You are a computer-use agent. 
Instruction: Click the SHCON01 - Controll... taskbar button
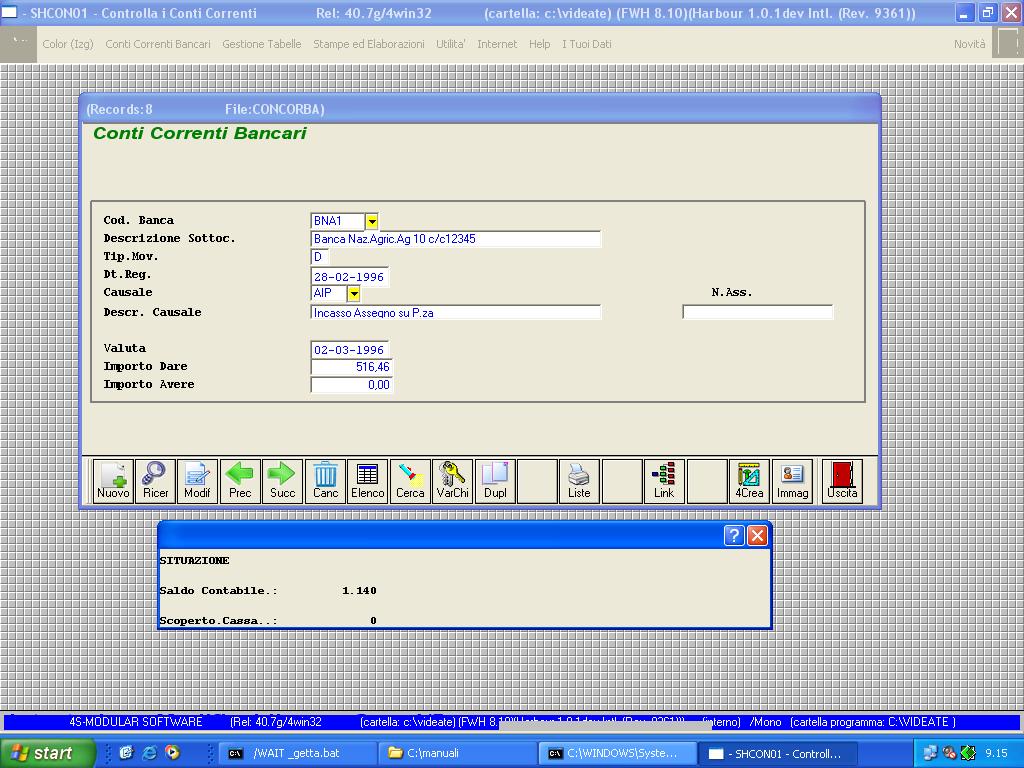click(778, 753)
